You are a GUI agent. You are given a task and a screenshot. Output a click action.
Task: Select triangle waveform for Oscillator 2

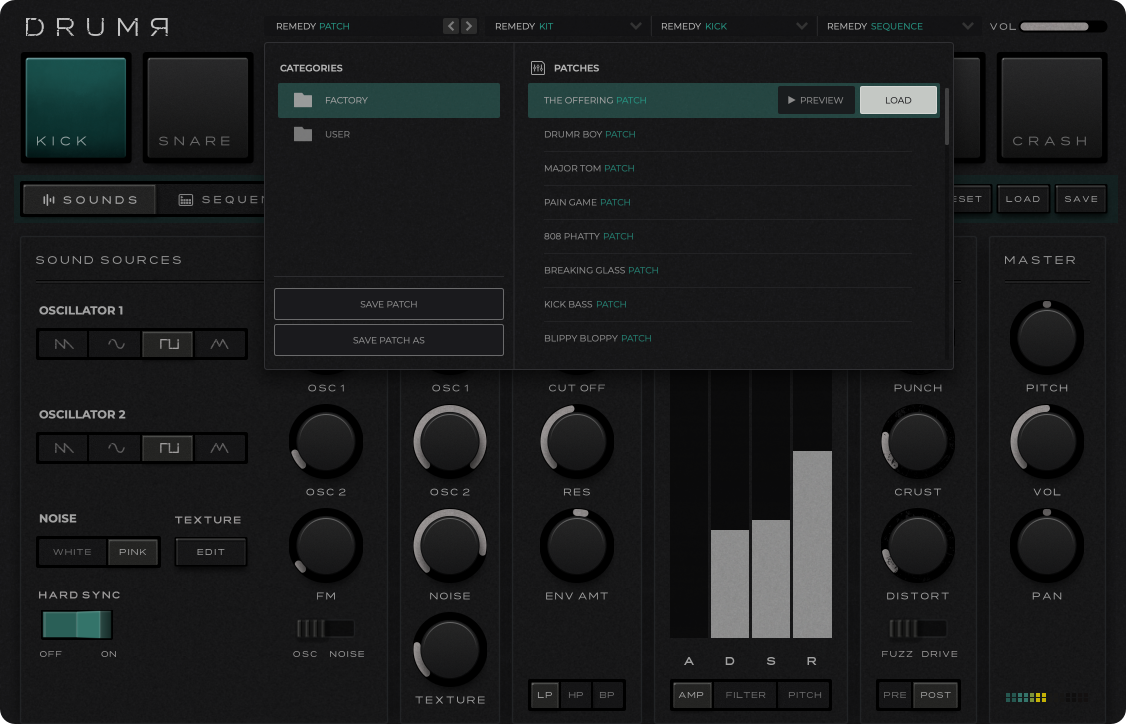tap(220, 448)
